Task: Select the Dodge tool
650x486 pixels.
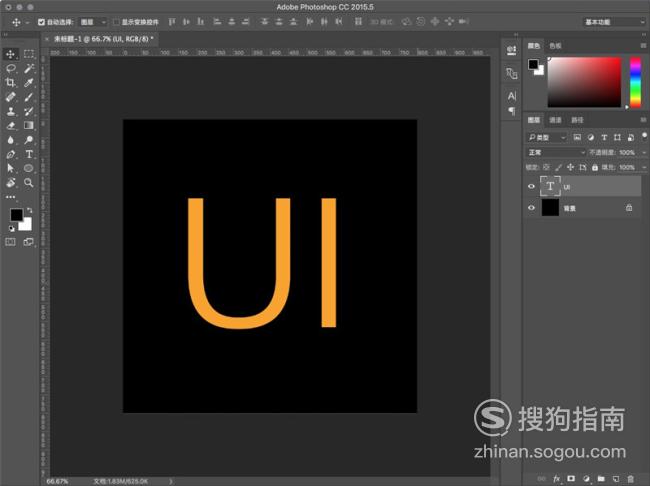Action: 29,140
